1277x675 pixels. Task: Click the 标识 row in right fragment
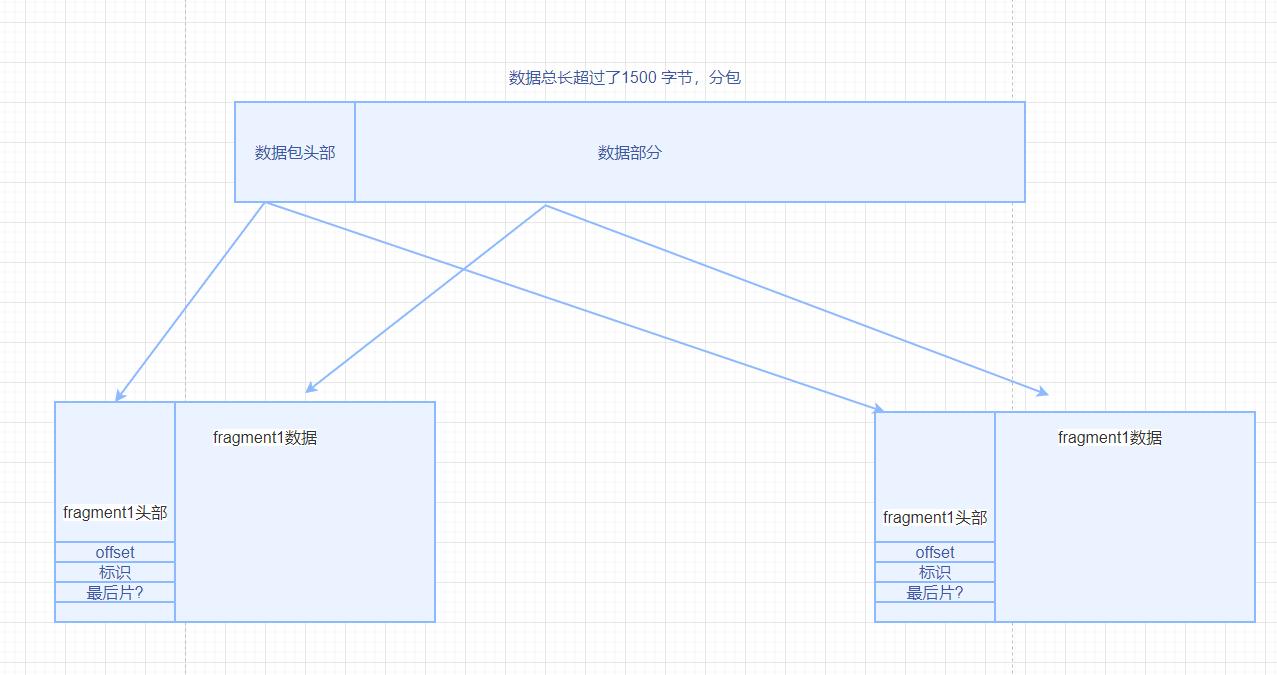click(x=935, y=573)
